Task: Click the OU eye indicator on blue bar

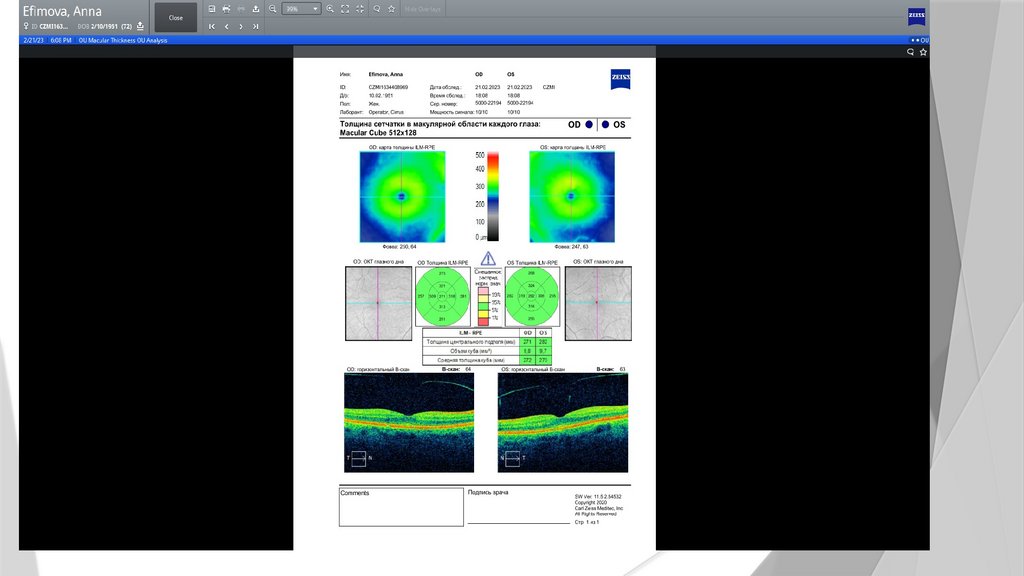Action: point(920,40)
